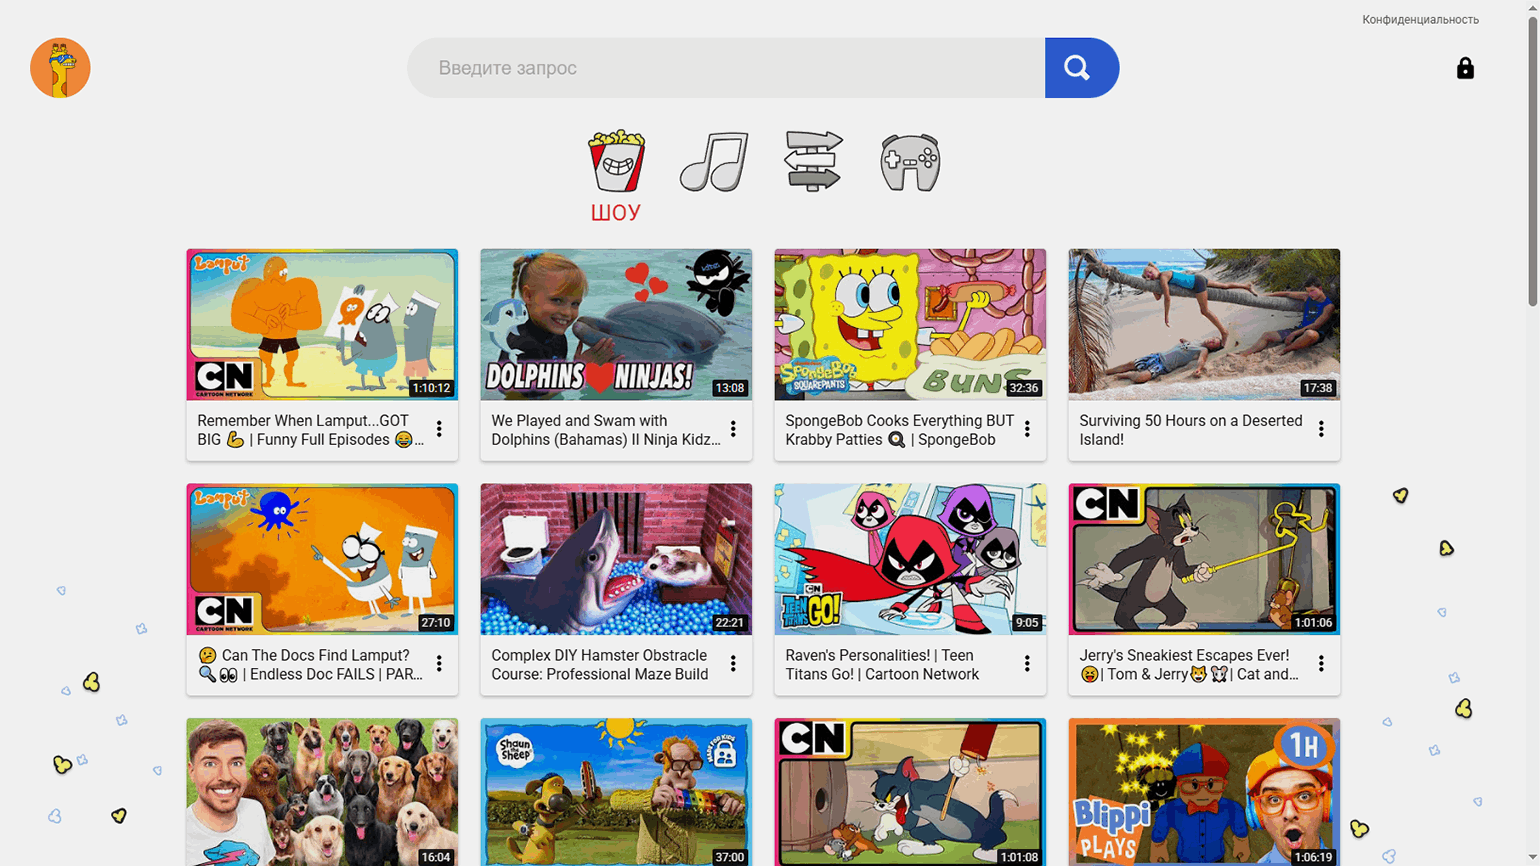Play the deserted island palm tree thumbnail
Image resolution: width=1540 pixels, height=866 pixels.
coord(1204,325)
